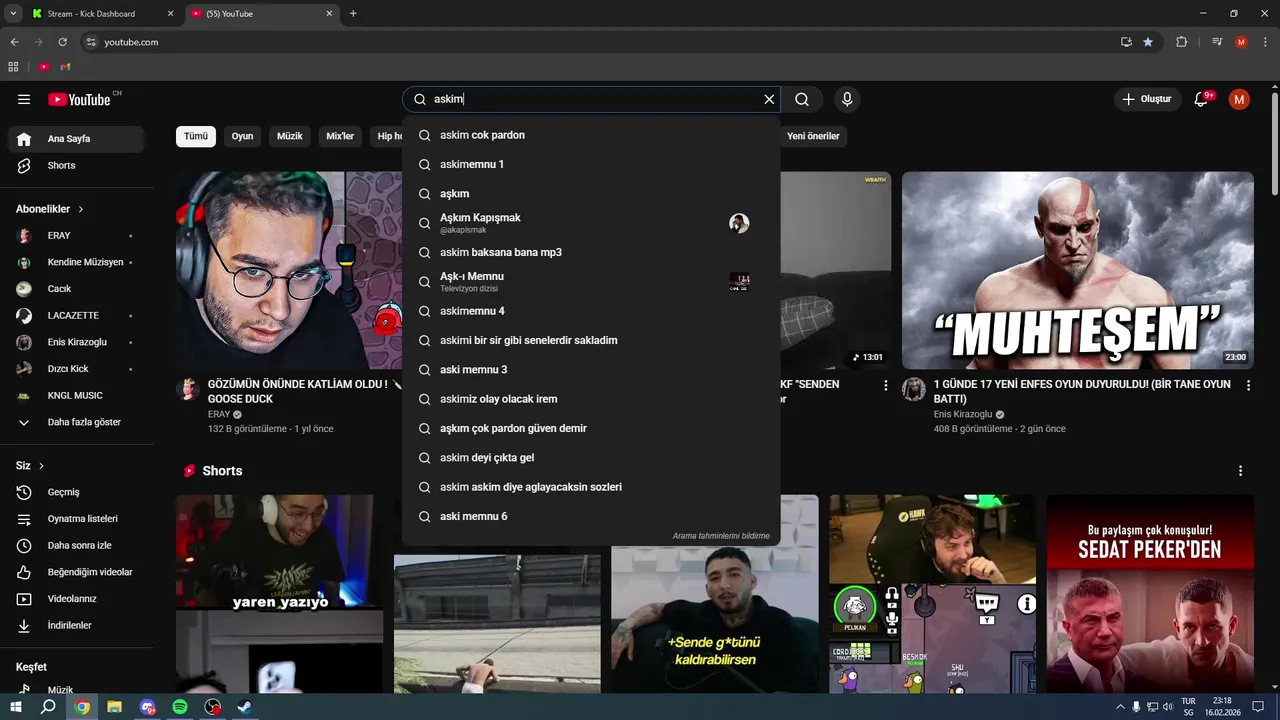This screenshot has width=1280, height=720.
Task: Choose suggestion 'askim baksana bana mp3'
Action: point(591,252)
